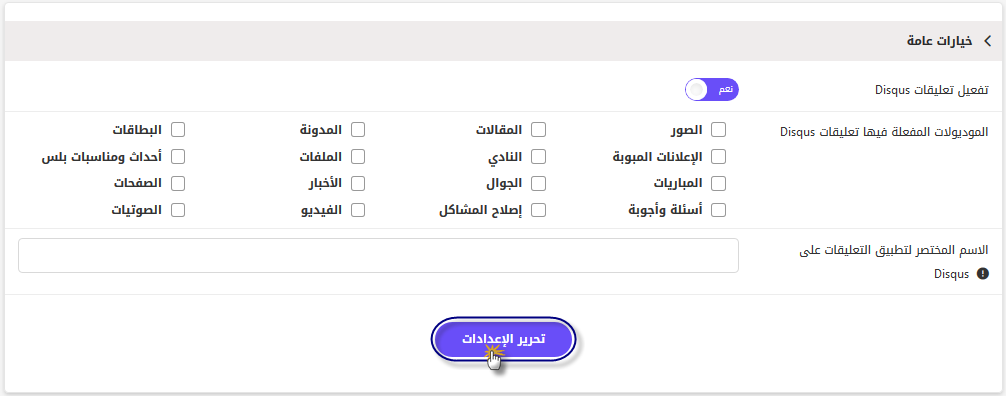Image resolution: width=1006 pixels, height=396 pixels.
Task: Select the الإعلانات المبوبة checkbox
Action: [719, 157]
